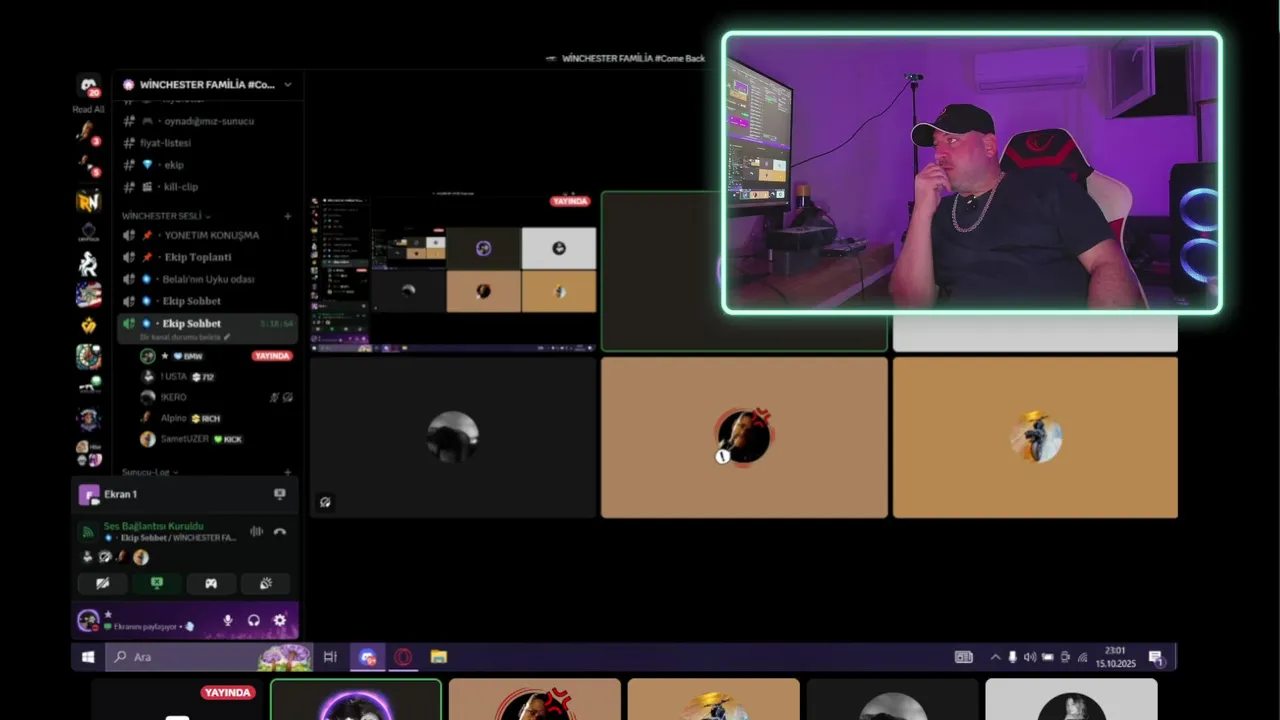Open activities with game controller button
Screen dimensions: 1280x720
tap(211, 583)
